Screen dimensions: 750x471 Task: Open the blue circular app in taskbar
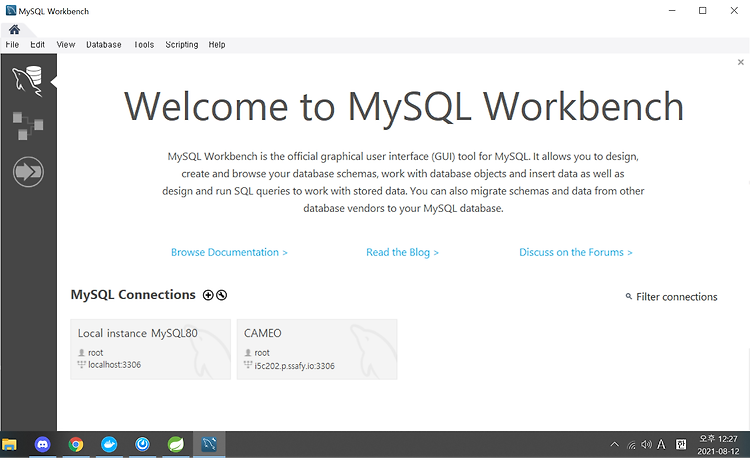click(143, 445)
